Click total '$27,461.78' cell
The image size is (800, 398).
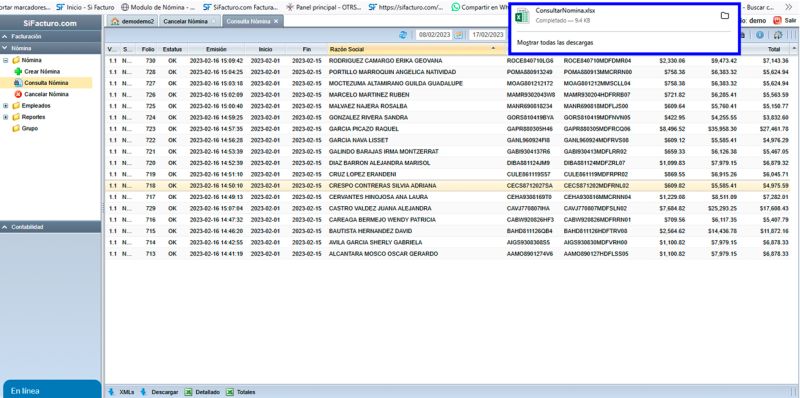pyautogui.click(x=774, y=129)
